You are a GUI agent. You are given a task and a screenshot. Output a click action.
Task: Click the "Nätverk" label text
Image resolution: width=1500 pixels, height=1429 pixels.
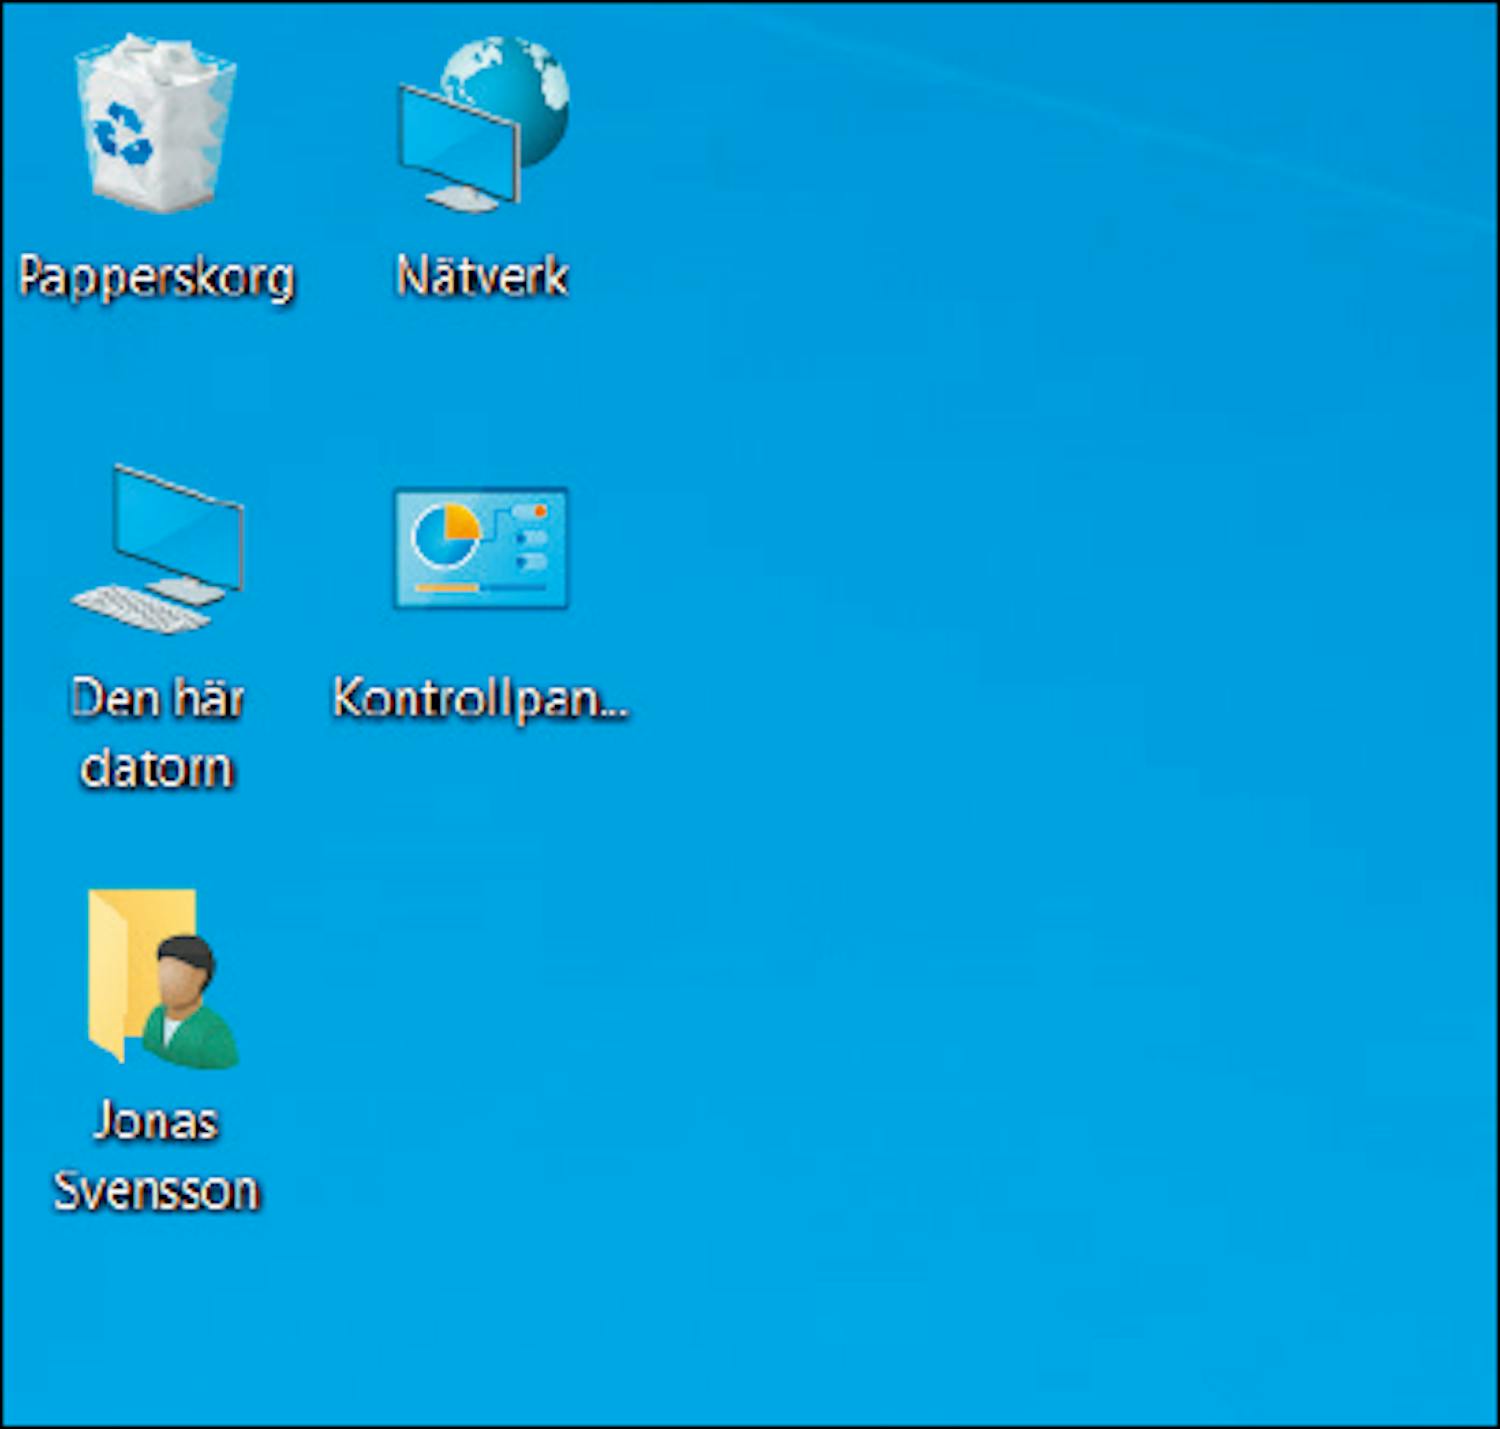coord(483,276)
